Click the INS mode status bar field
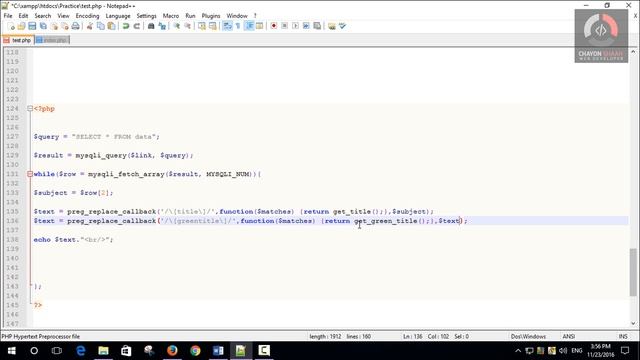The height and width of the screenshot is (360, 640). (x=623, y=337)
